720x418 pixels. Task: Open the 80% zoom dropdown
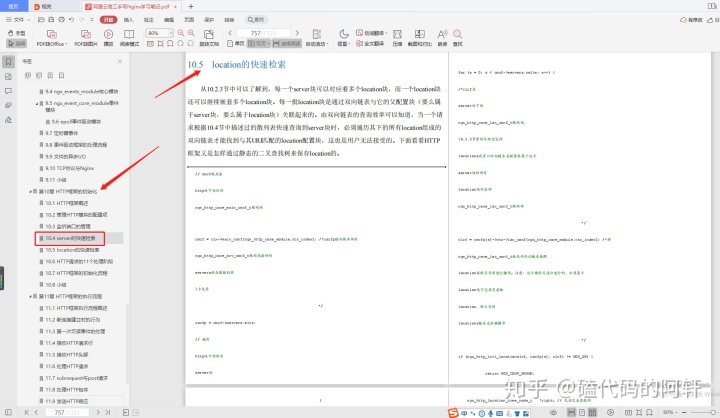point(159,33)
